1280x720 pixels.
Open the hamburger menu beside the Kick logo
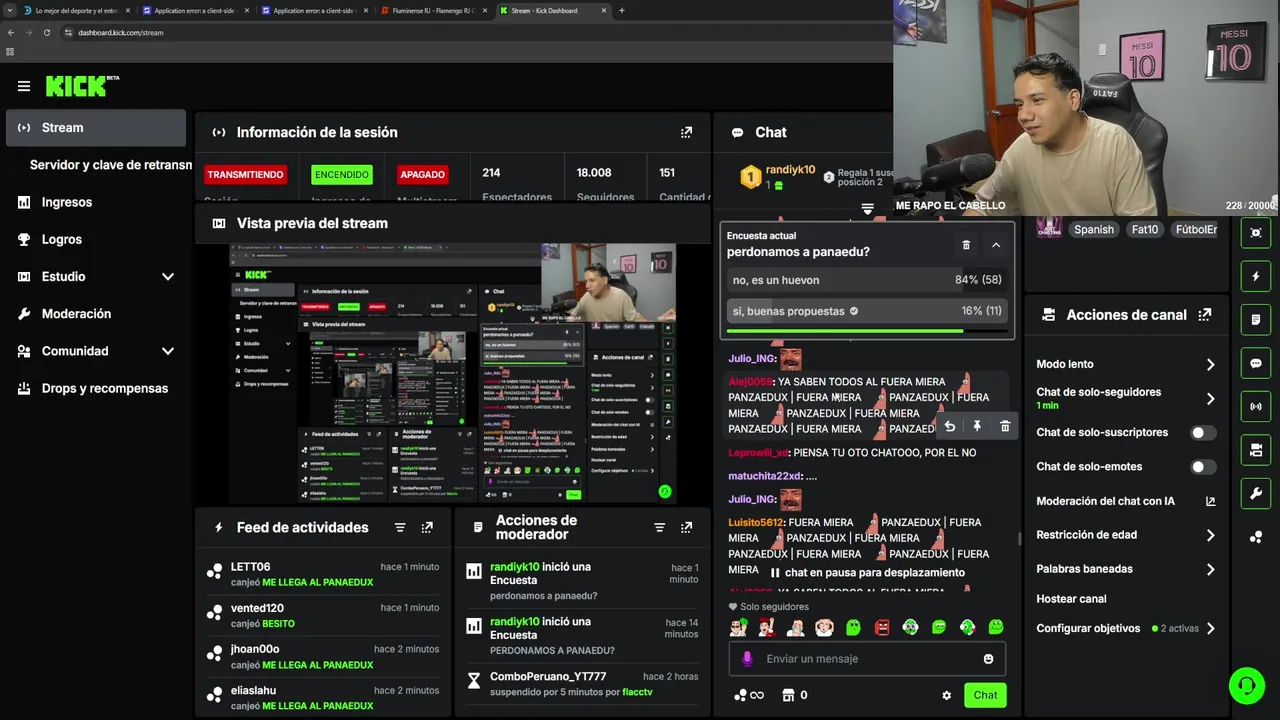(24, 86)
